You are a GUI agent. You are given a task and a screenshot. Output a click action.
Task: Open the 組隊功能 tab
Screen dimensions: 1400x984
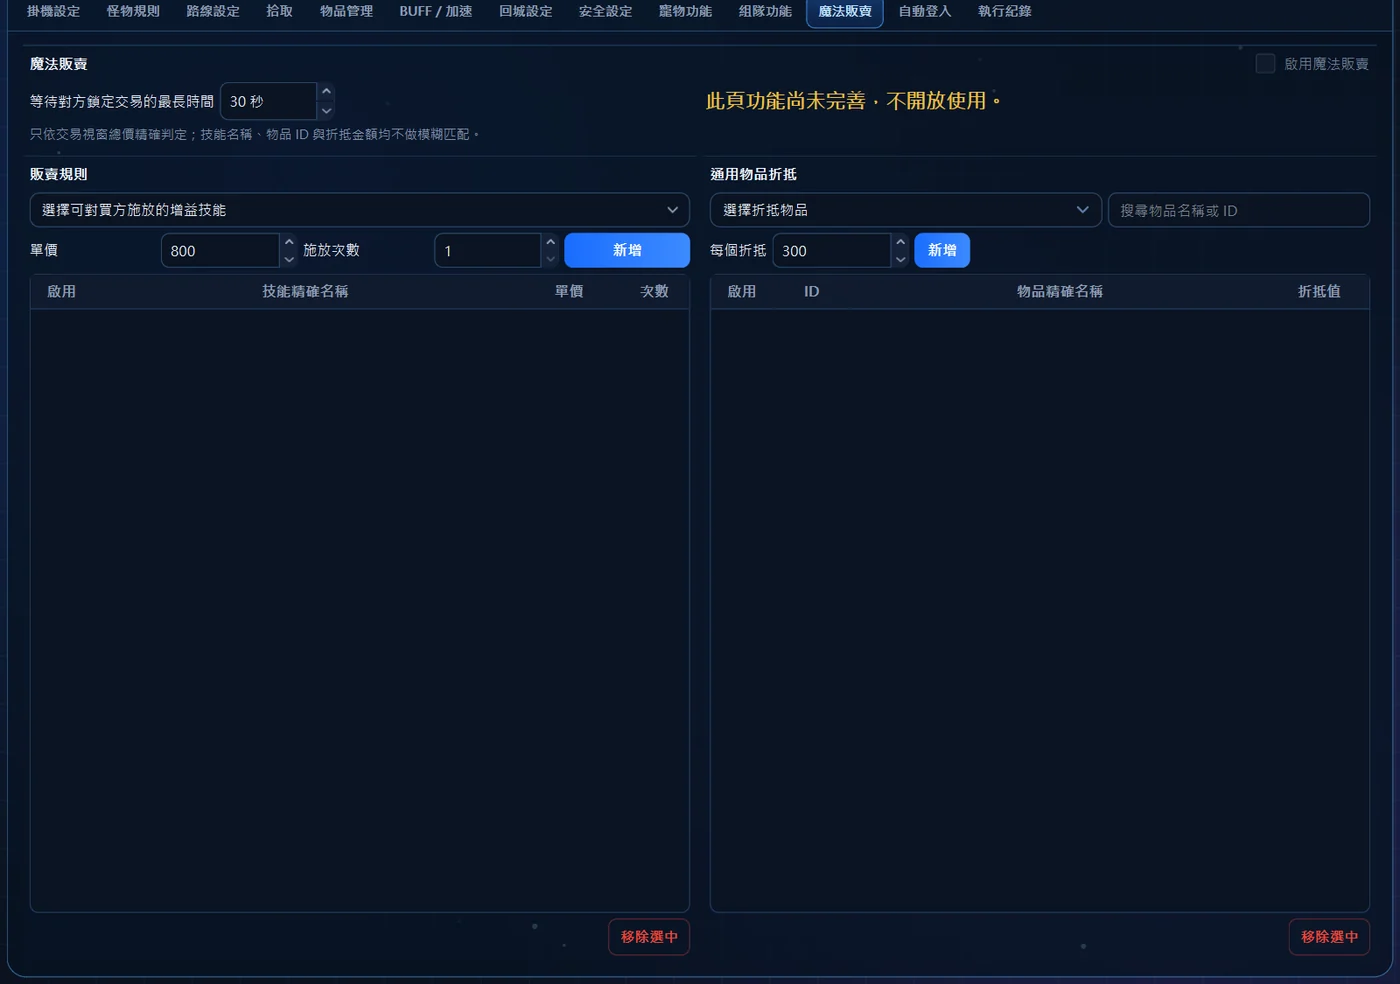click(x=765, y=12)
